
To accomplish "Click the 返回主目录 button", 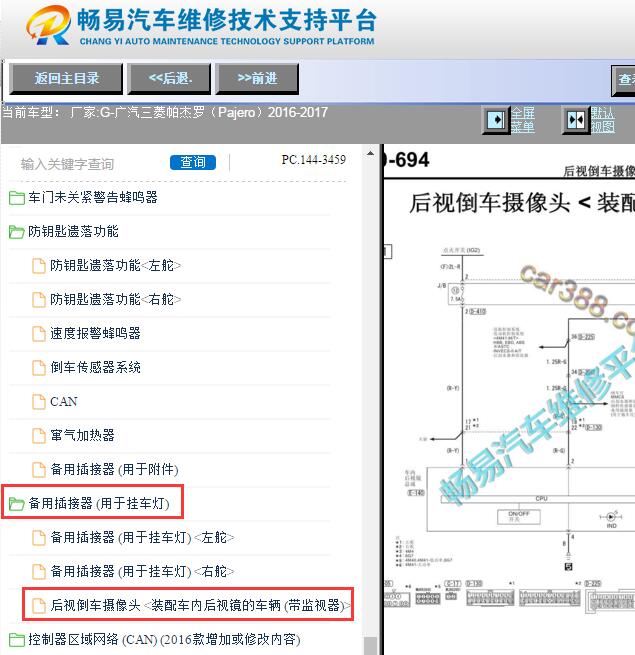I will [66, 79].
